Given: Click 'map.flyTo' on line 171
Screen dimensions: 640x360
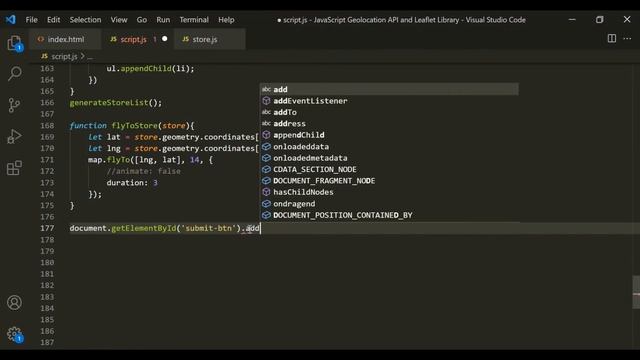Looking at the screenshot, I should 109,160.
